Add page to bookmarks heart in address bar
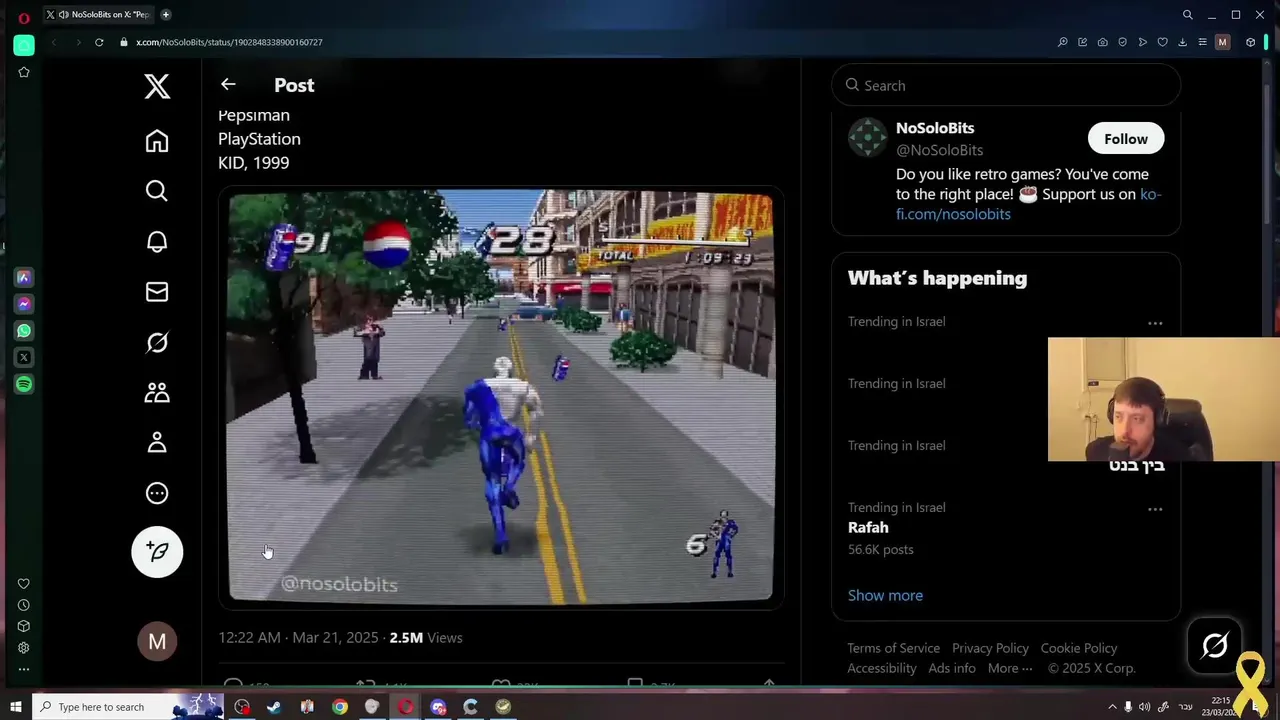 (1162, 42)
